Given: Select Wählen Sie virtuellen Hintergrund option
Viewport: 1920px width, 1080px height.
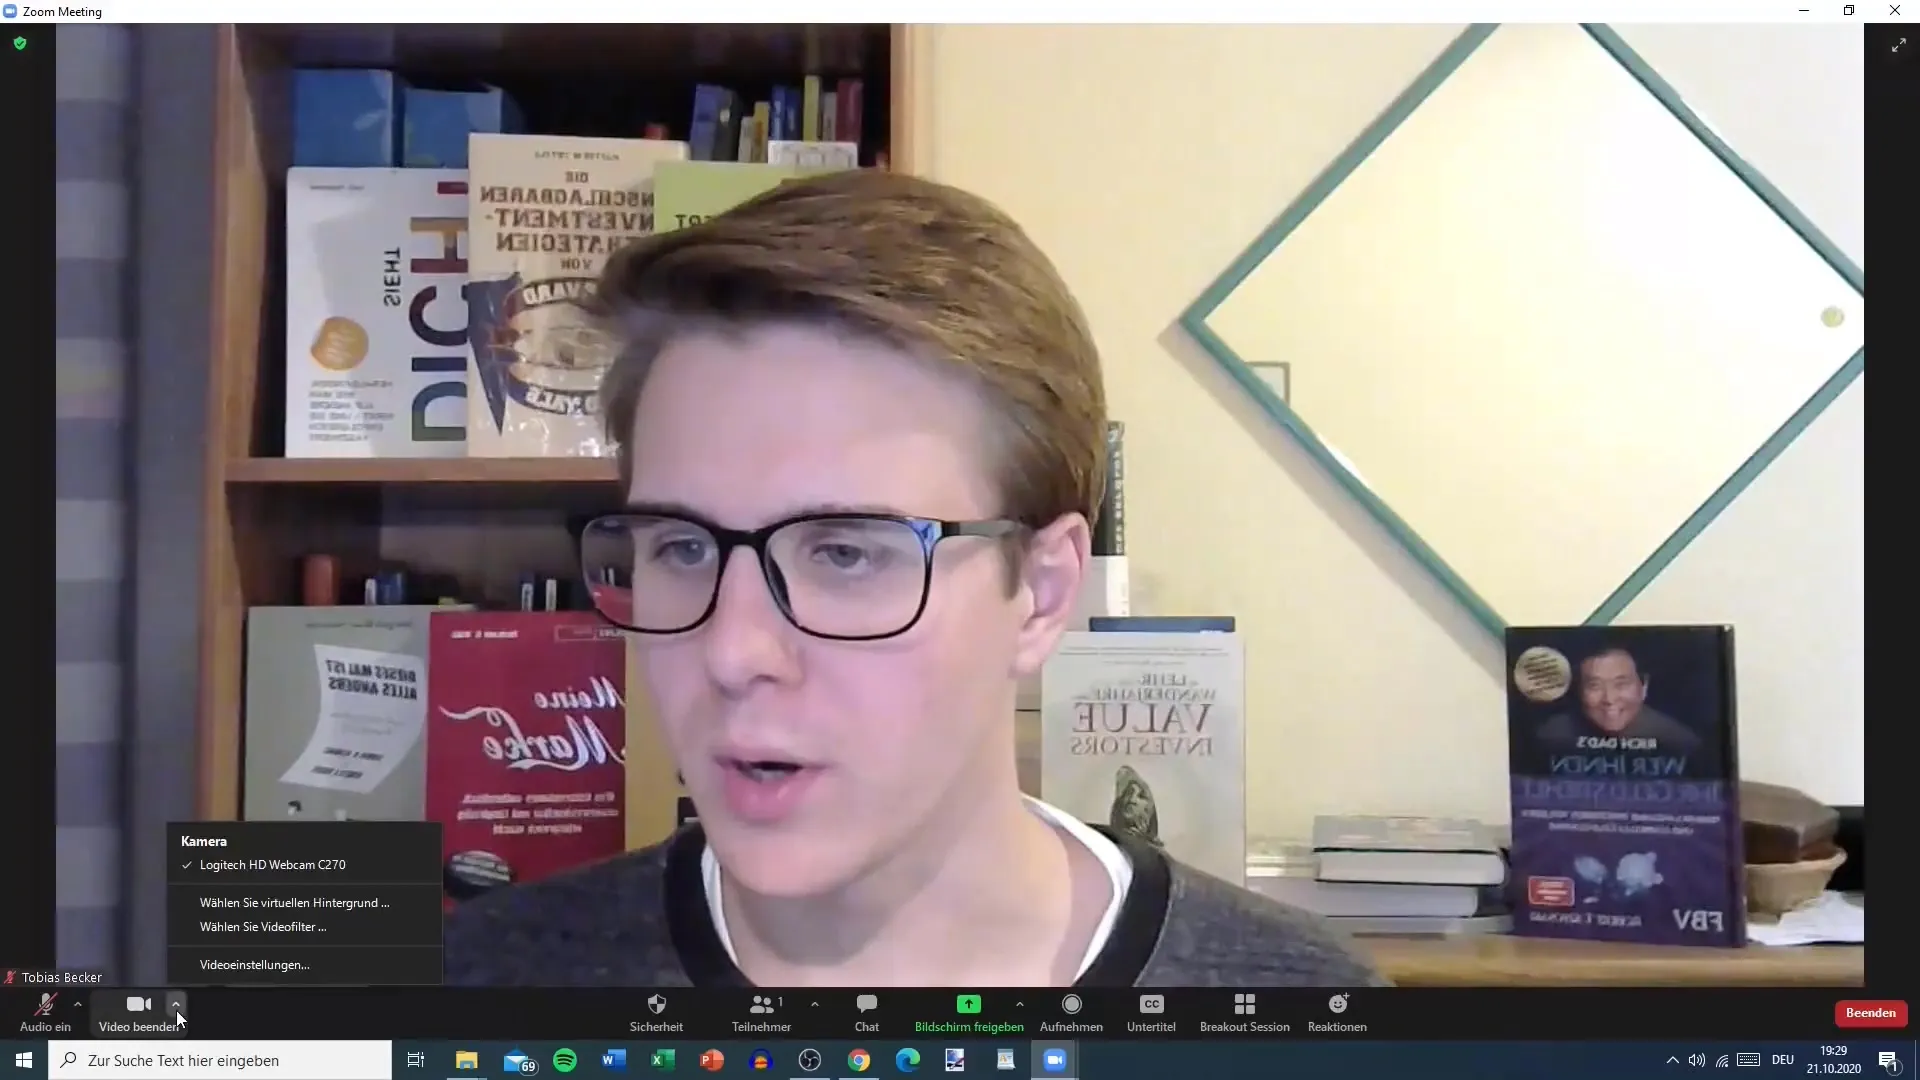Looking at the screenshot, I should click(294, 902).
